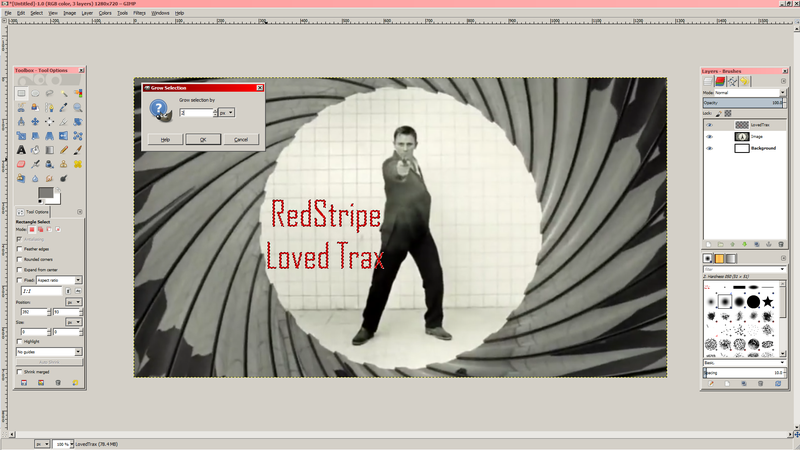The image size is (800, 450).
Task: Select the Pencil tool
Action: [x=64, y=151]
